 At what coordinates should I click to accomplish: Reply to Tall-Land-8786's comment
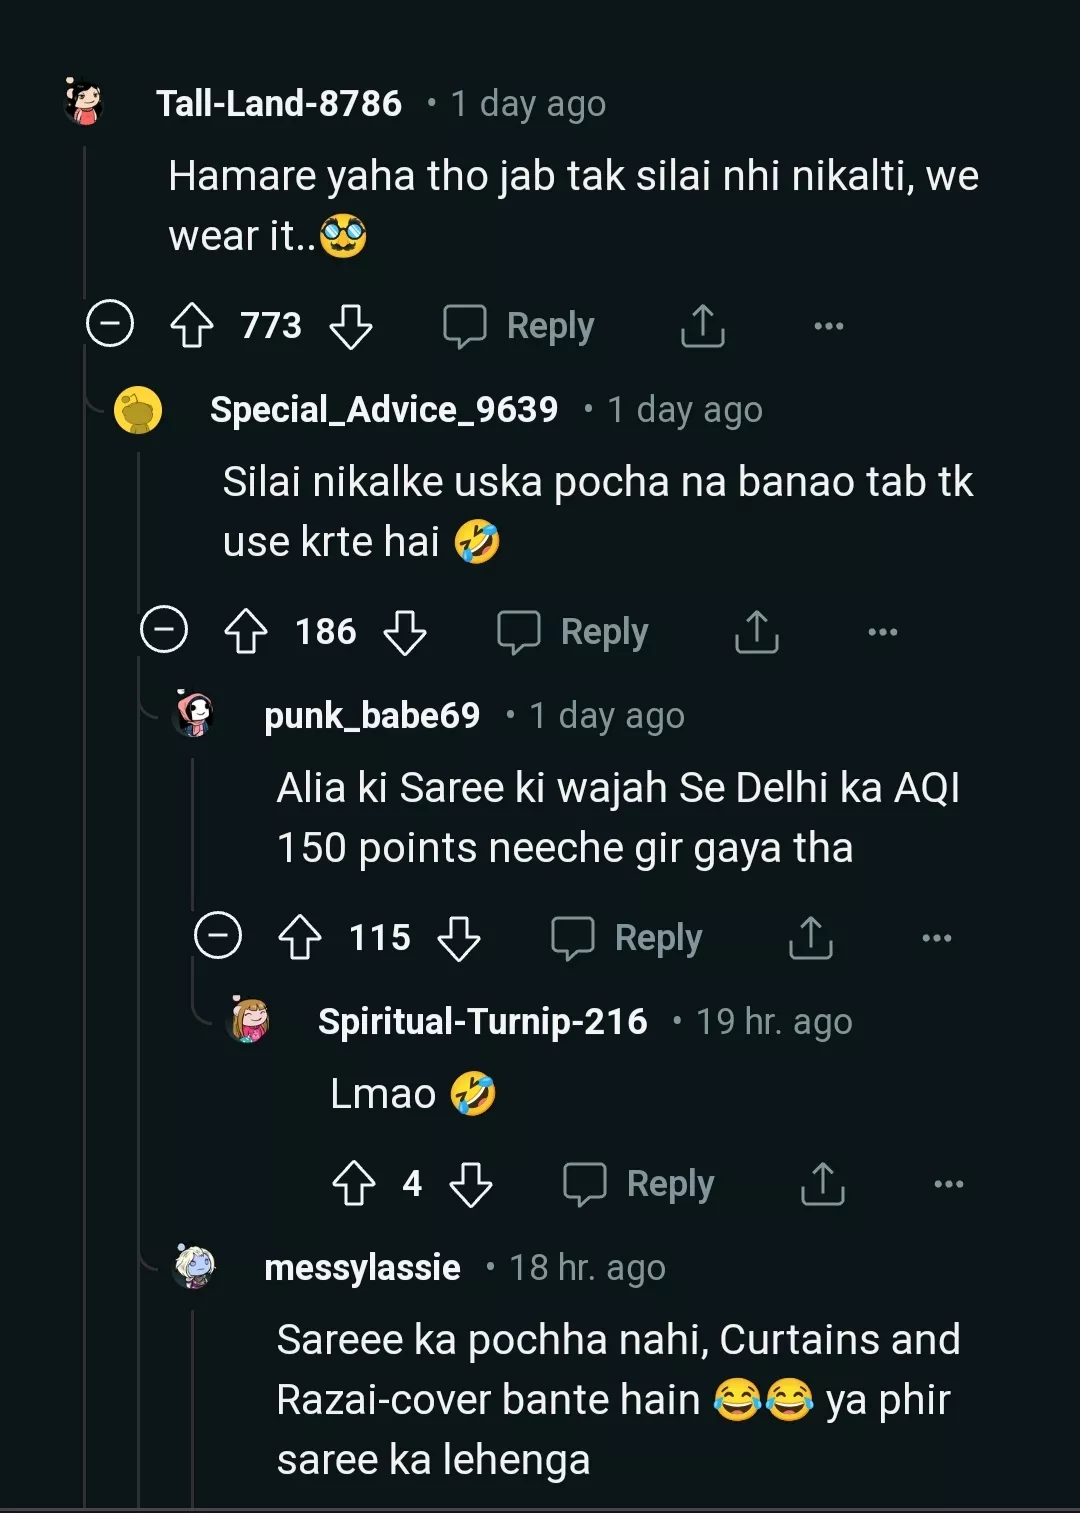(x=520, y=326)
